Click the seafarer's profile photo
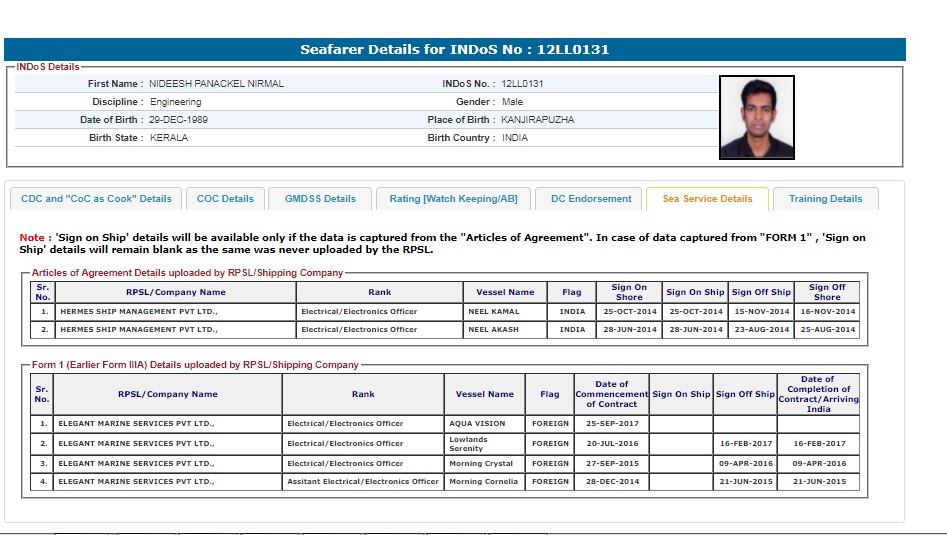Viewport: 947px width, 535px height. point(756,117)
